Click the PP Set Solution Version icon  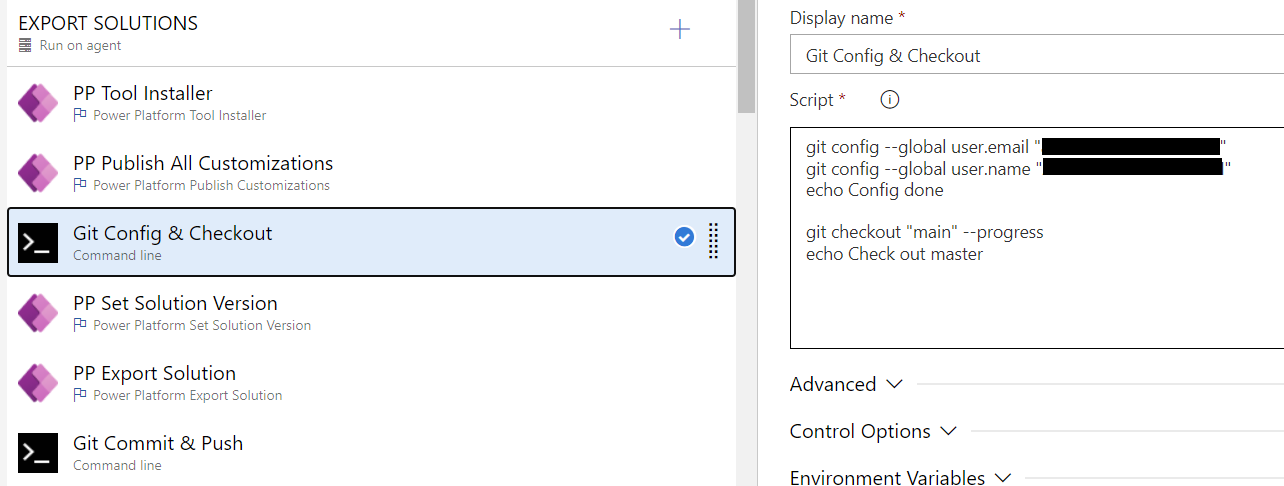38,313
